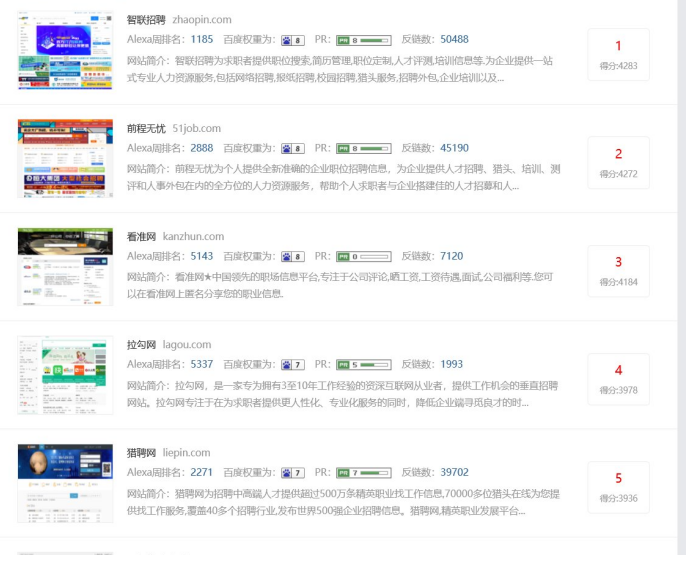Click Alexa weekly rank 1185
Viewport: 689px width, 563px height.
pos(202,40)
